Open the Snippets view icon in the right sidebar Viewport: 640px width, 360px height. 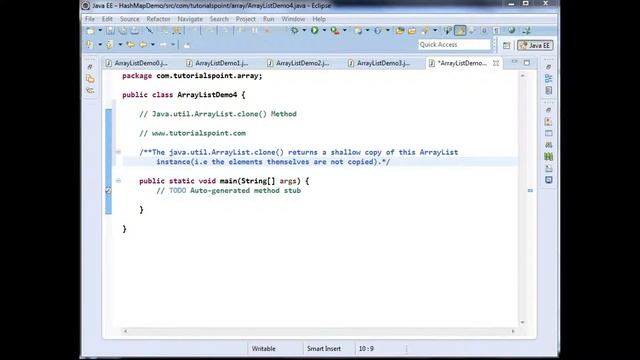coord(549,168)
